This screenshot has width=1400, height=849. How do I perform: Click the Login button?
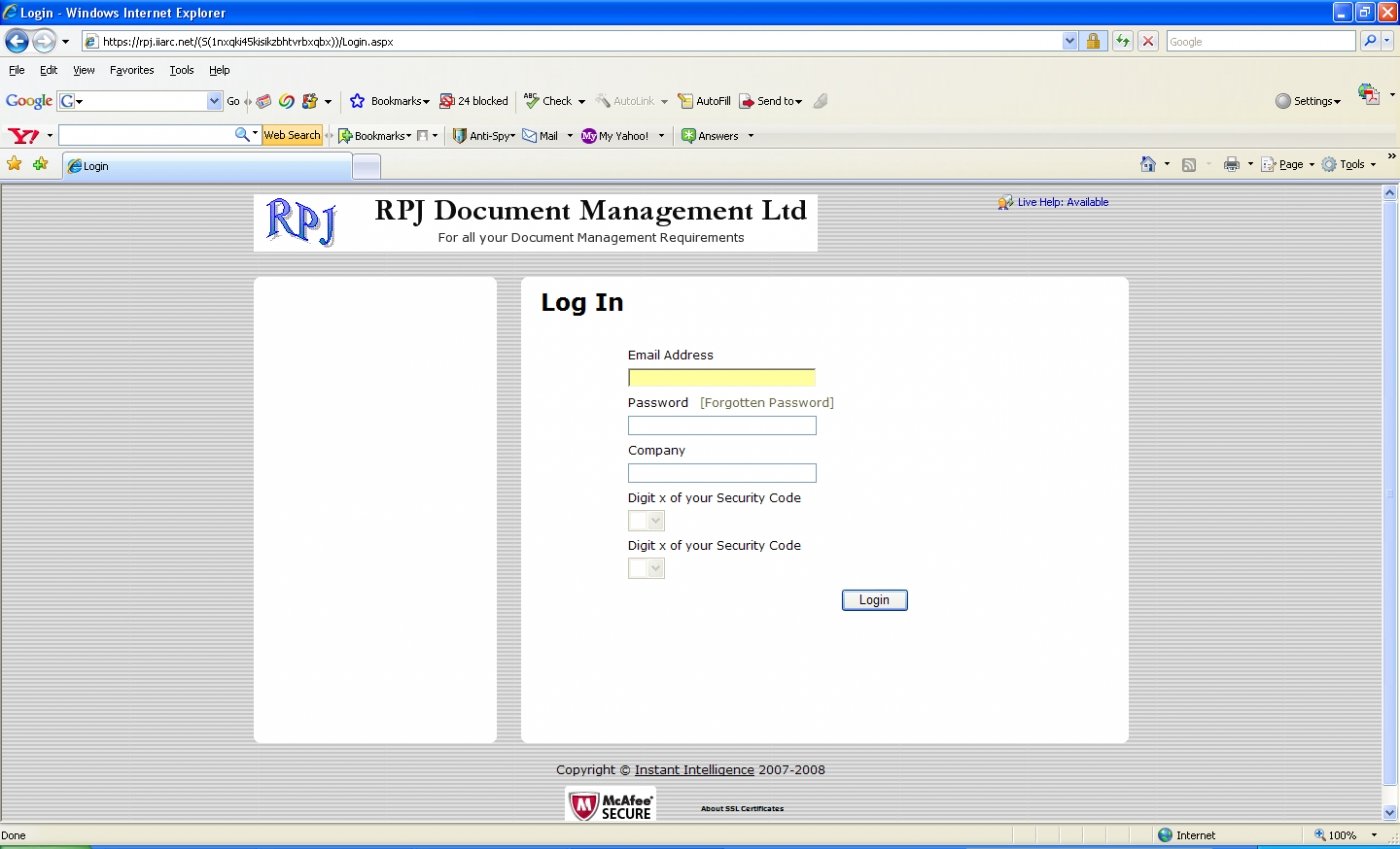tap(874, 600)
